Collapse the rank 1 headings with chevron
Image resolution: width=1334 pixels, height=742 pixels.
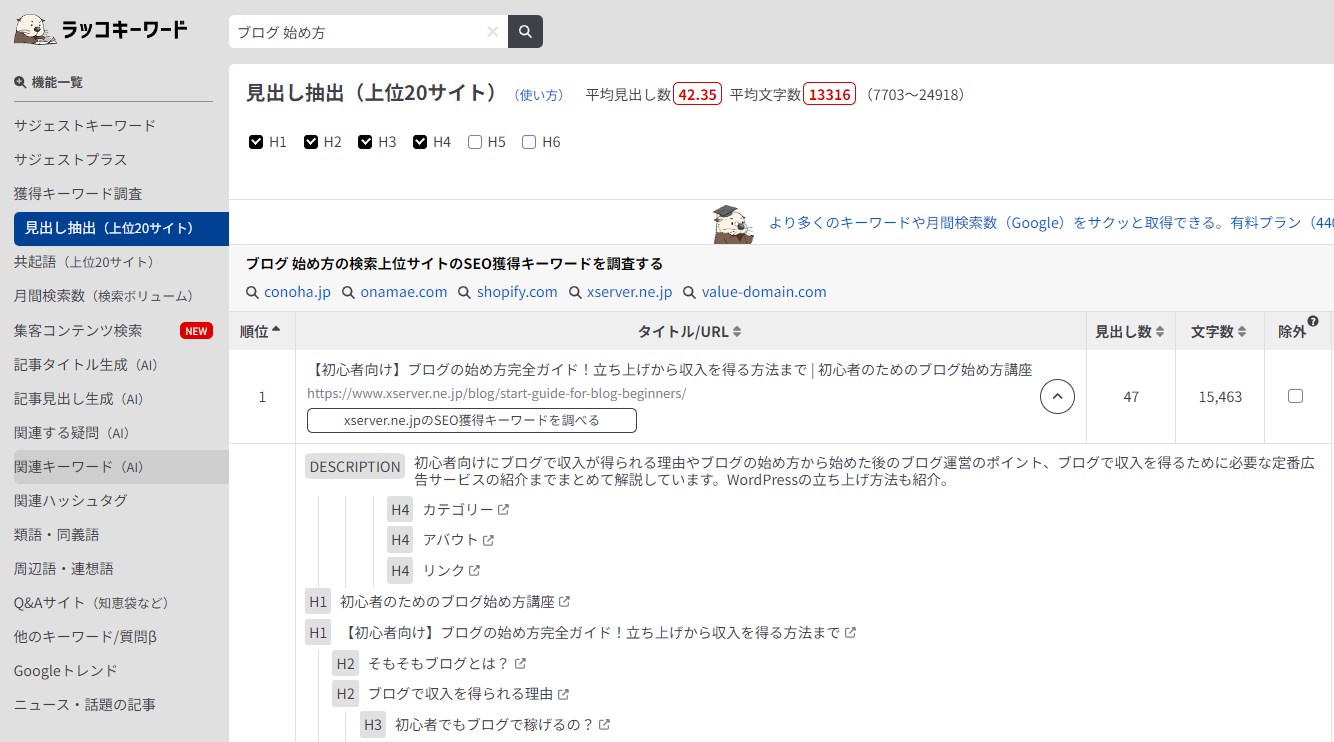(x=1057, y=397)
